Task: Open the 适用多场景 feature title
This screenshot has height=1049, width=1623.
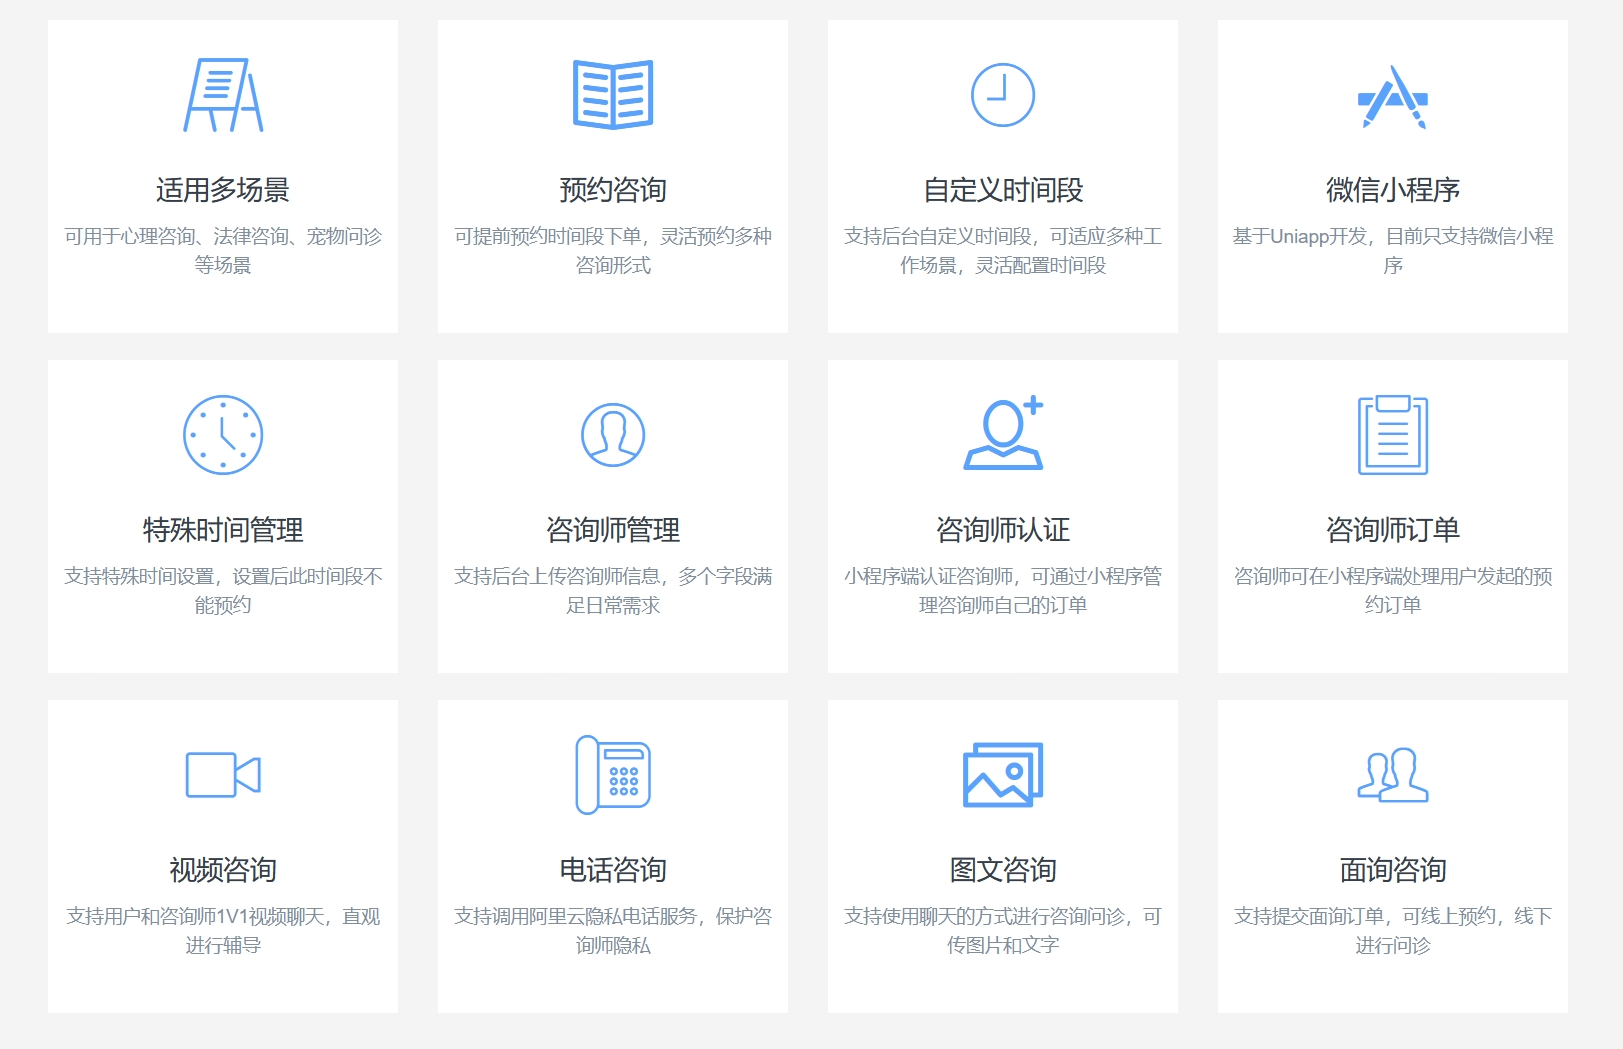Action: tap(222, 188)
